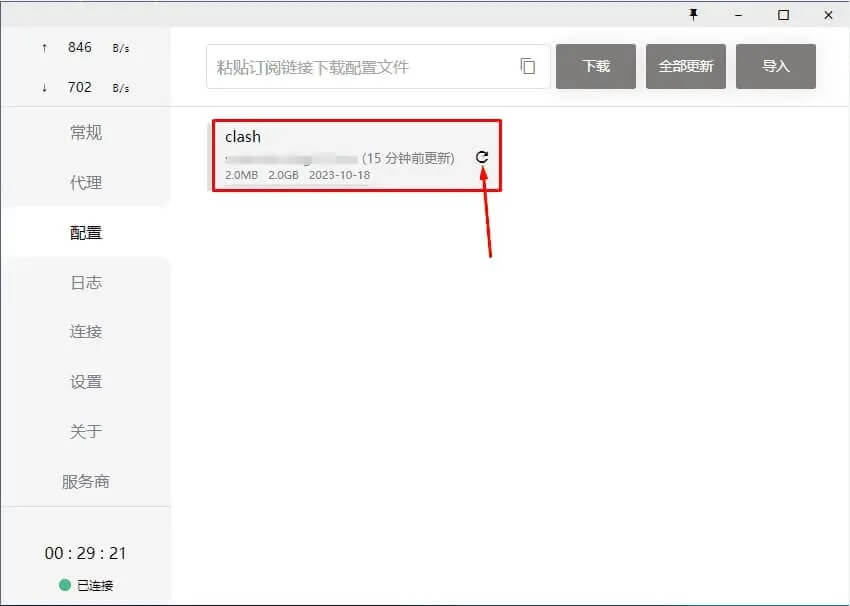Screen dimensions: 850x606
Task: Refresh the clash profile subscription
Action: [x=482, y=157]
